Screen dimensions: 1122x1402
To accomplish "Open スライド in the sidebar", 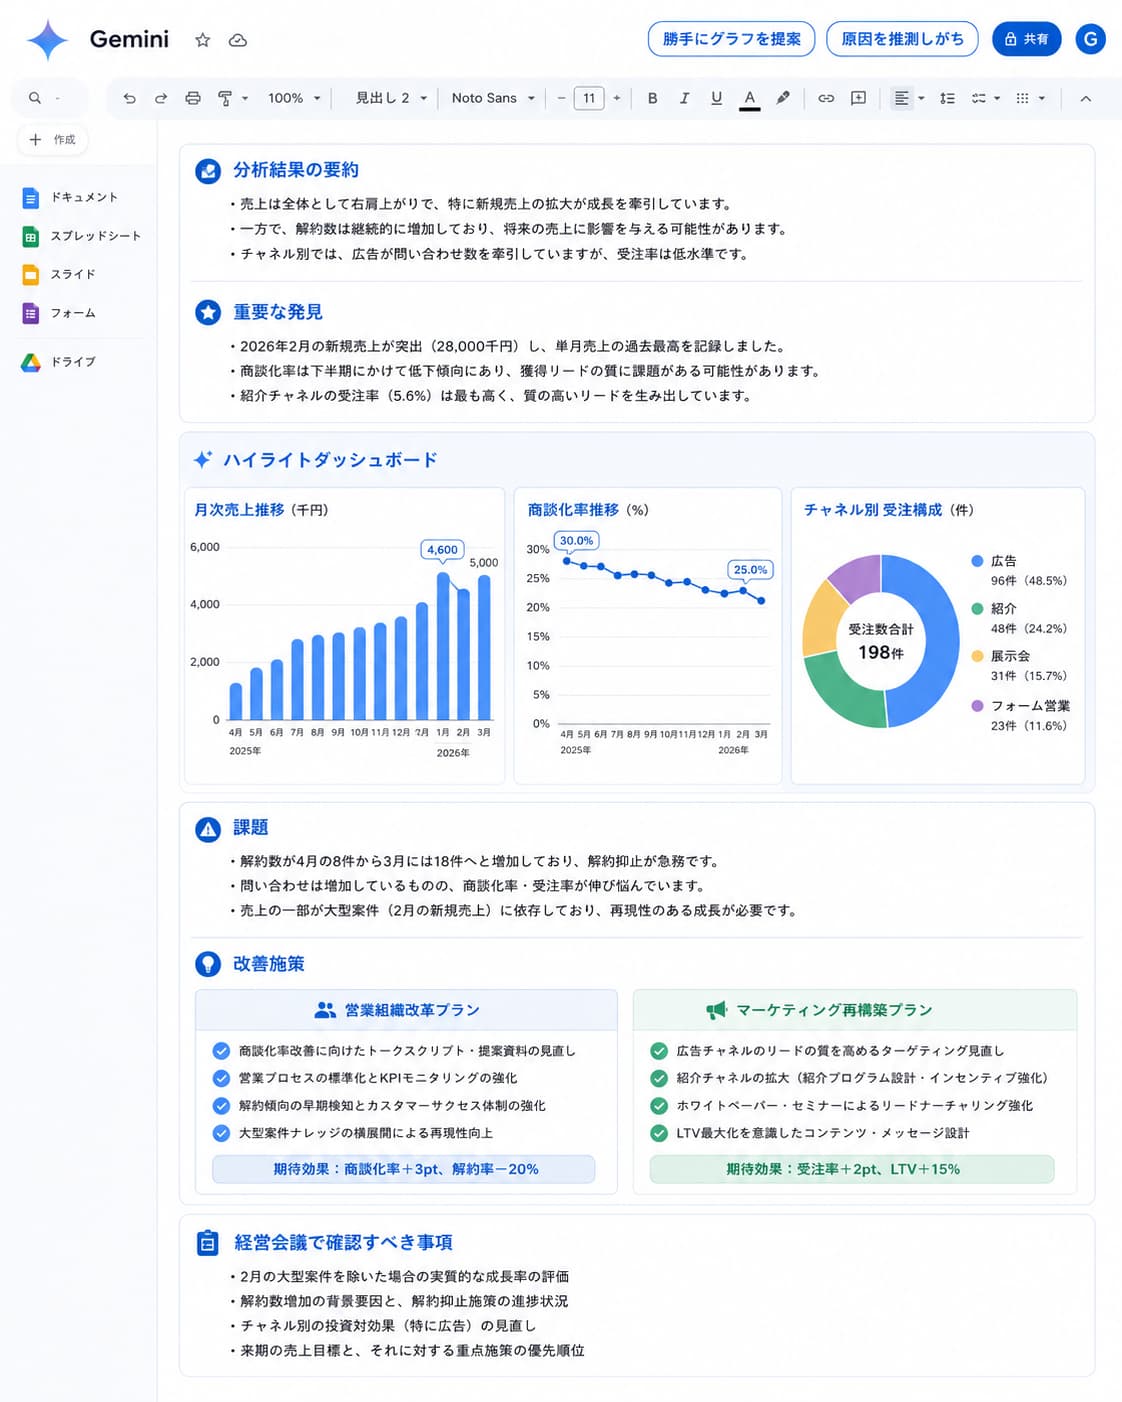I will 59,274.
